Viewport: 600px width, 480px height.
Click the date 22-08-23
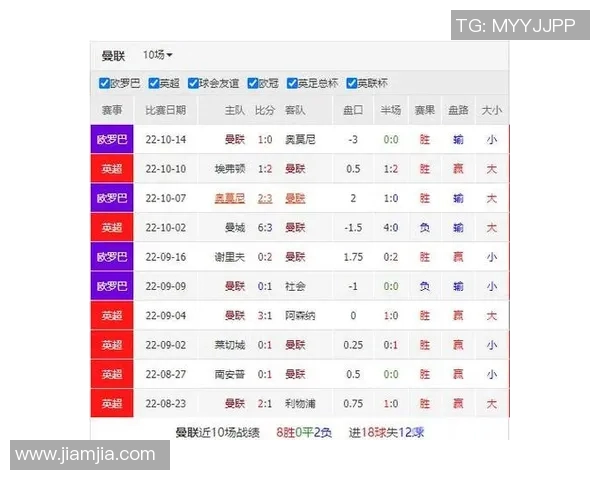[x=166, y=403]
